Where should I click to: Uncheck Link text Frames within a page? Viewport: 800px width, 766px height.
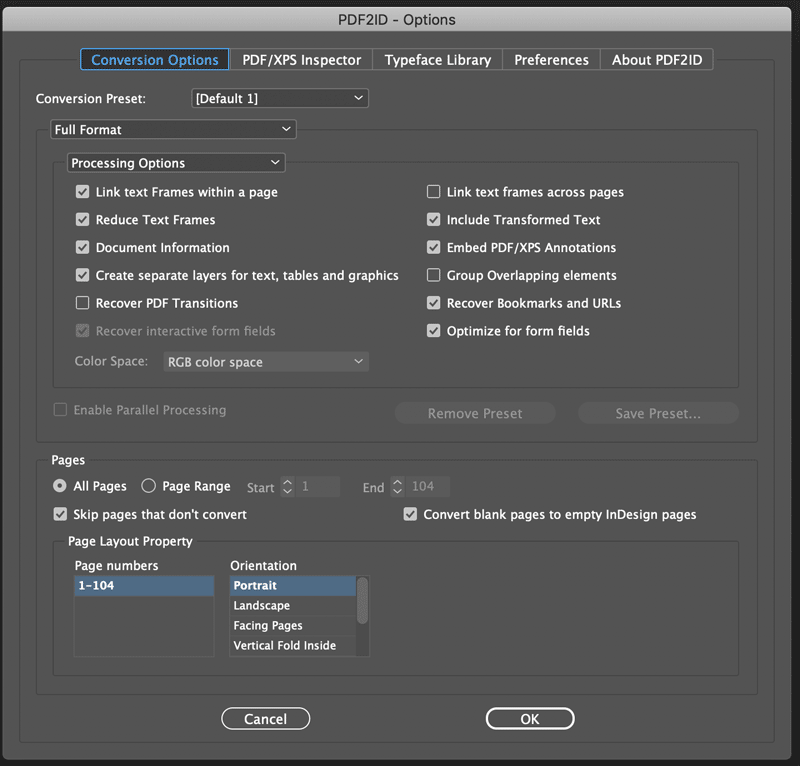click(x=83, y=192)
